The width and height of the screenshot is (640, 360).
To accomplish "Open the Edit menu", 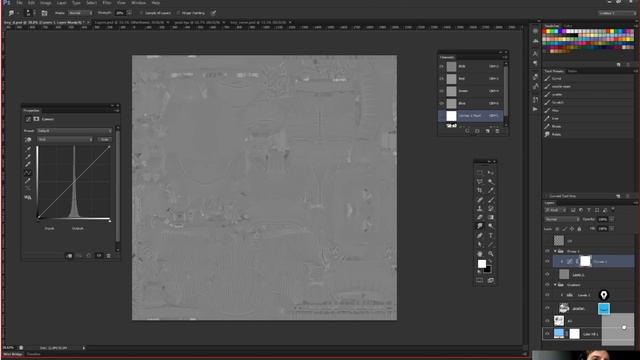I will click(31, 3).
